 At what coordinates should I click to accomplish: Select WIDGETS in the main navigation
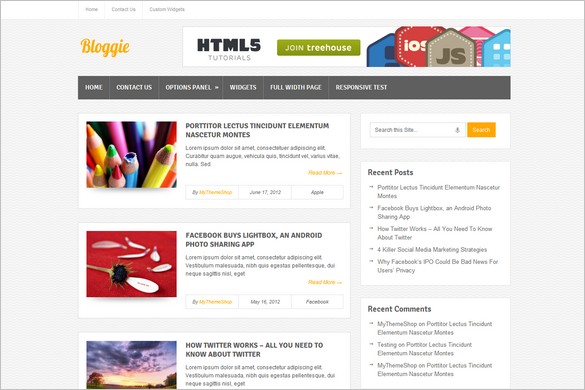click(x=243, y=87)
